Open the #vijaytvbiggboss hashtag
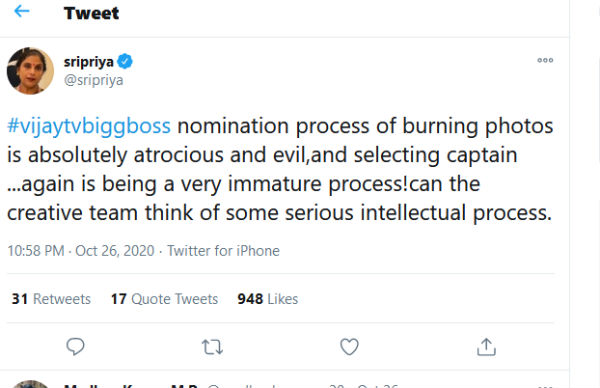This screenshot has height=388, width=600. [89, 126]
